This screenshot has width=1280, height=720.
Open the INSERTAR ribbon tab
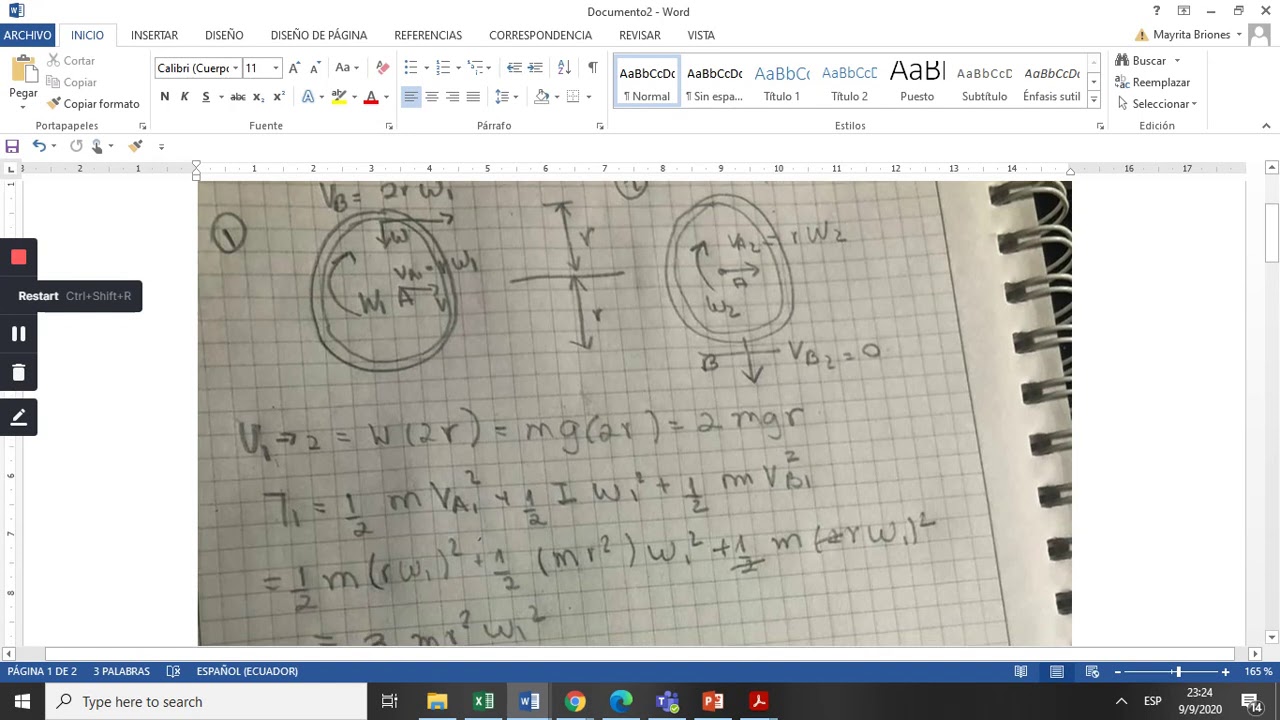click(154, 35)
